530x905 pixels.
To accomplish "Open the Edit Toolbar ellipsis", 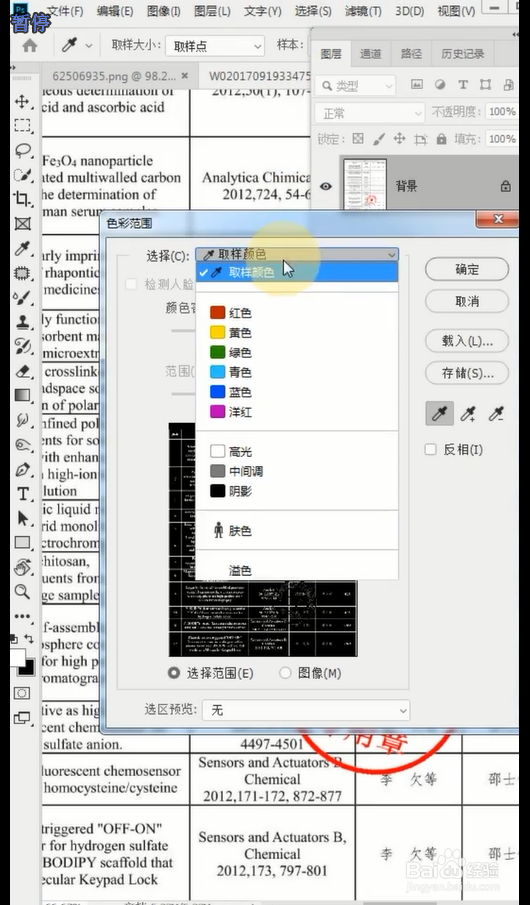I will (22, 616).
